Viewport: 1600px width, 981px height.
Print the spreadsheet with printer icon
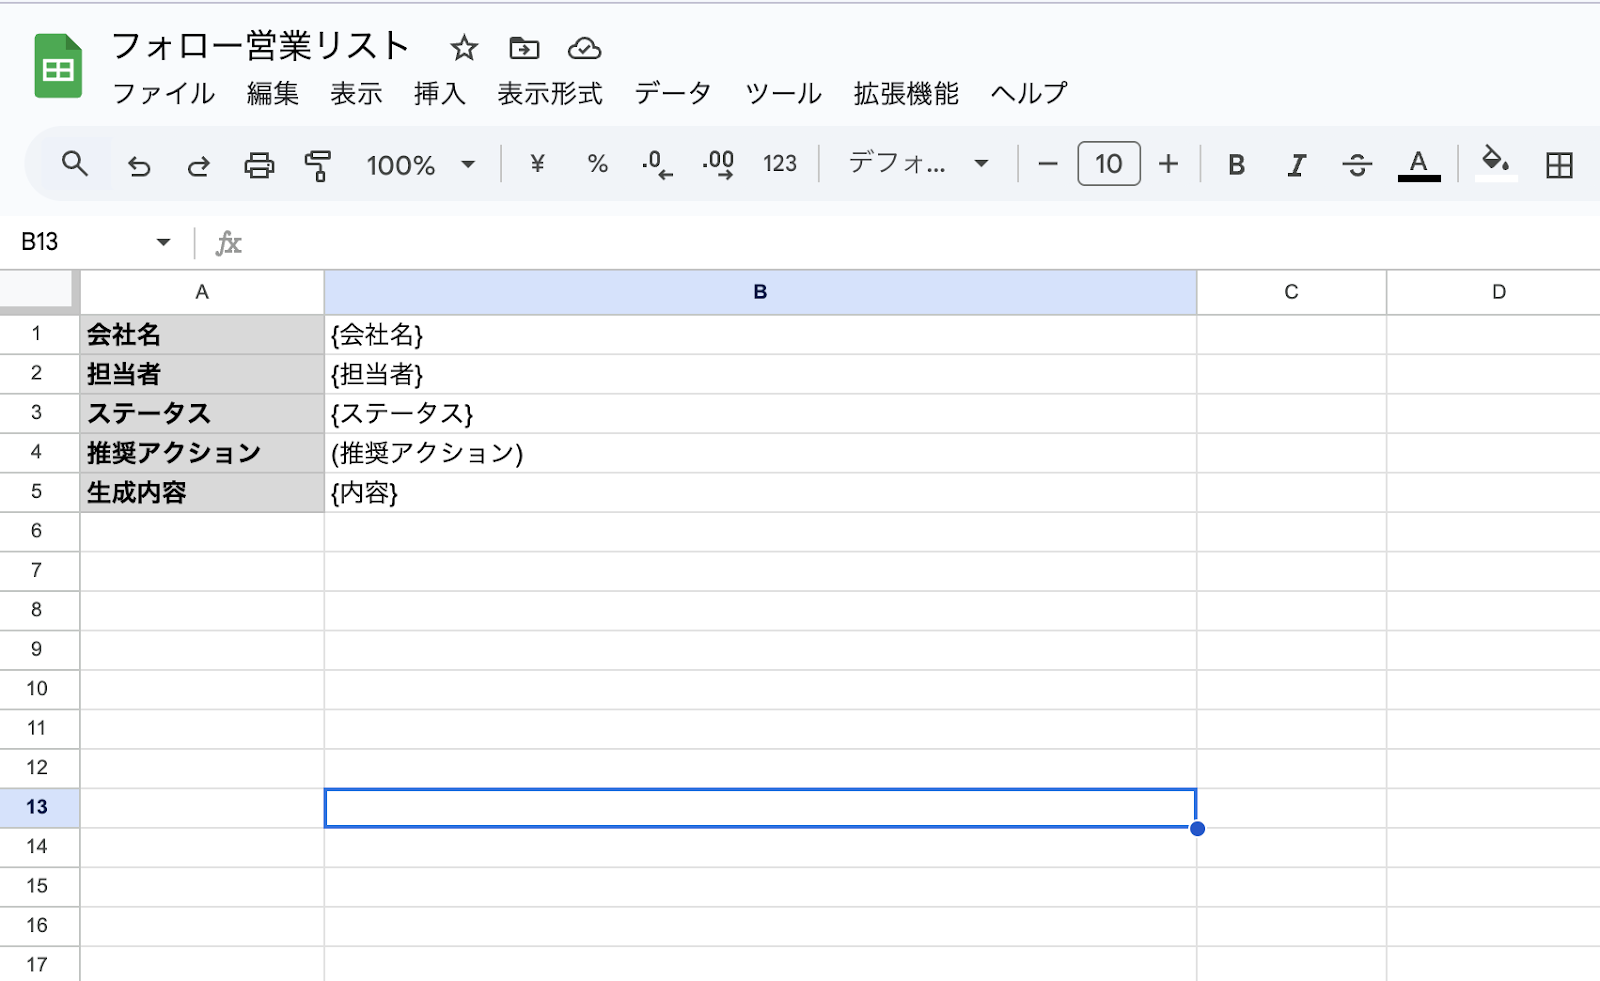(x=259, y=165)
